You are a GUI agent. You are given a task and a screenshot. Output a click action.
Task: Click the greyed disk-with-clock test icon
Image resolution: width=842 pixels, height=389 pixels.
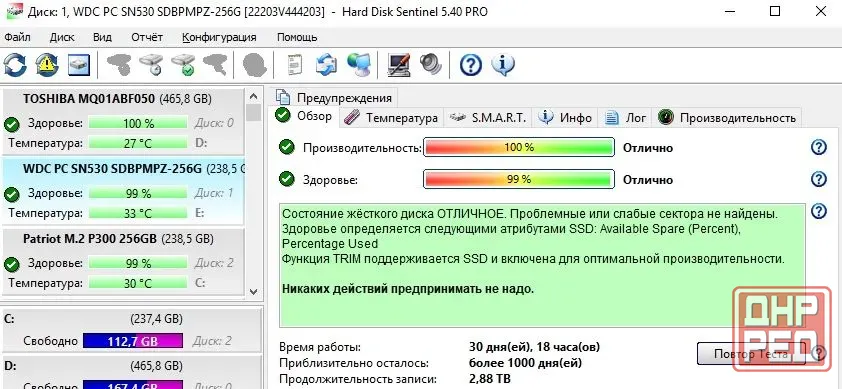tap(151, 65)
